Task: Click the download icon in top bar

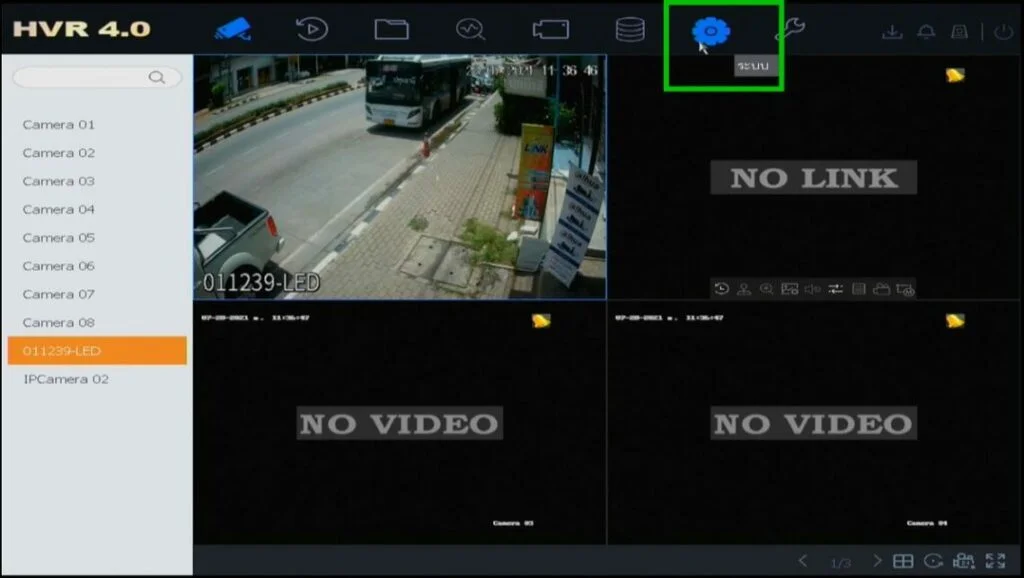Action: 891,32
